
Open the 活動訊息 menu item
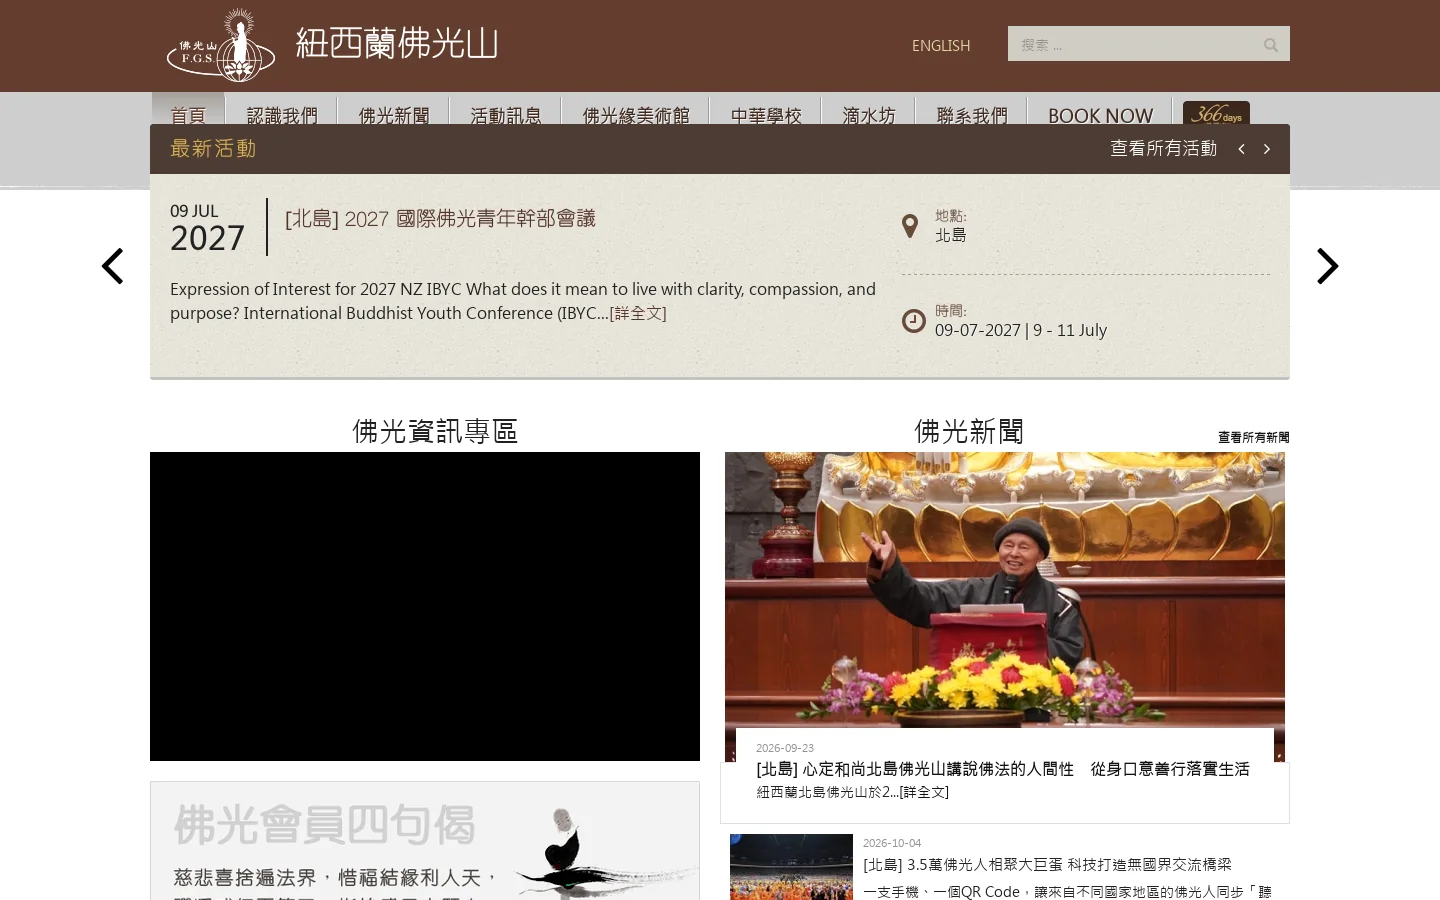[506, 115]
